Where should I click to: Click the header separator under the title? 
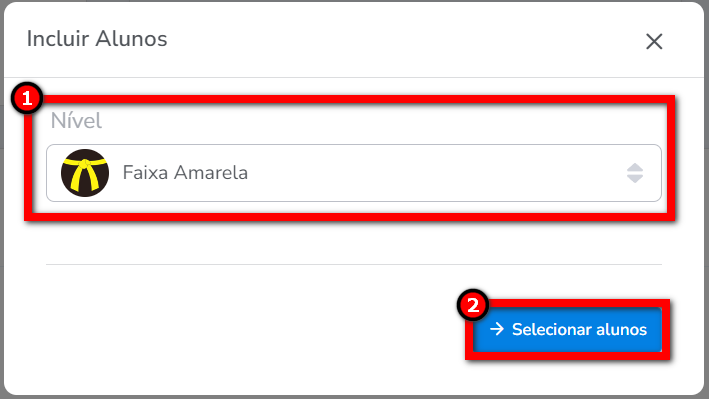pos(354,77)
